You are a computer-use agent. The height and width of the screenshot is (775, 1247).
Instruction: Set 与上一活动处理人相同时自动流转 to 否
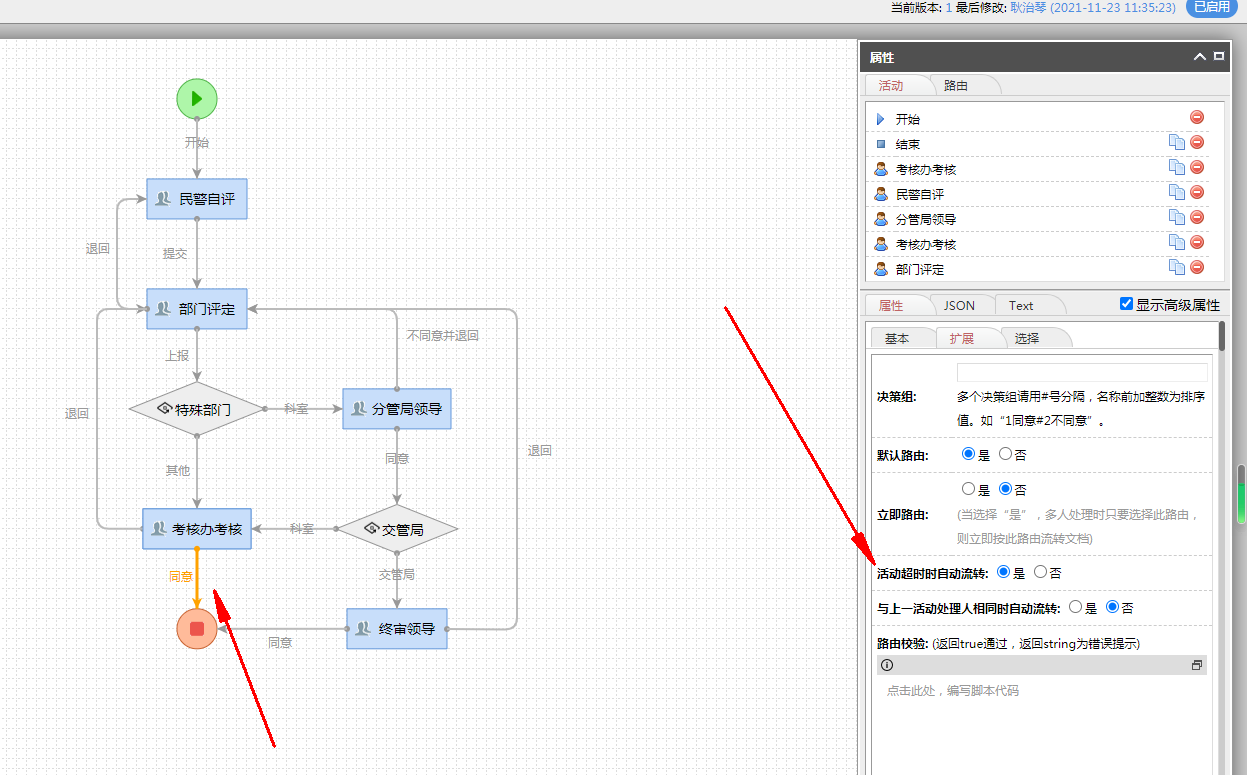(x=1112, y=606)
